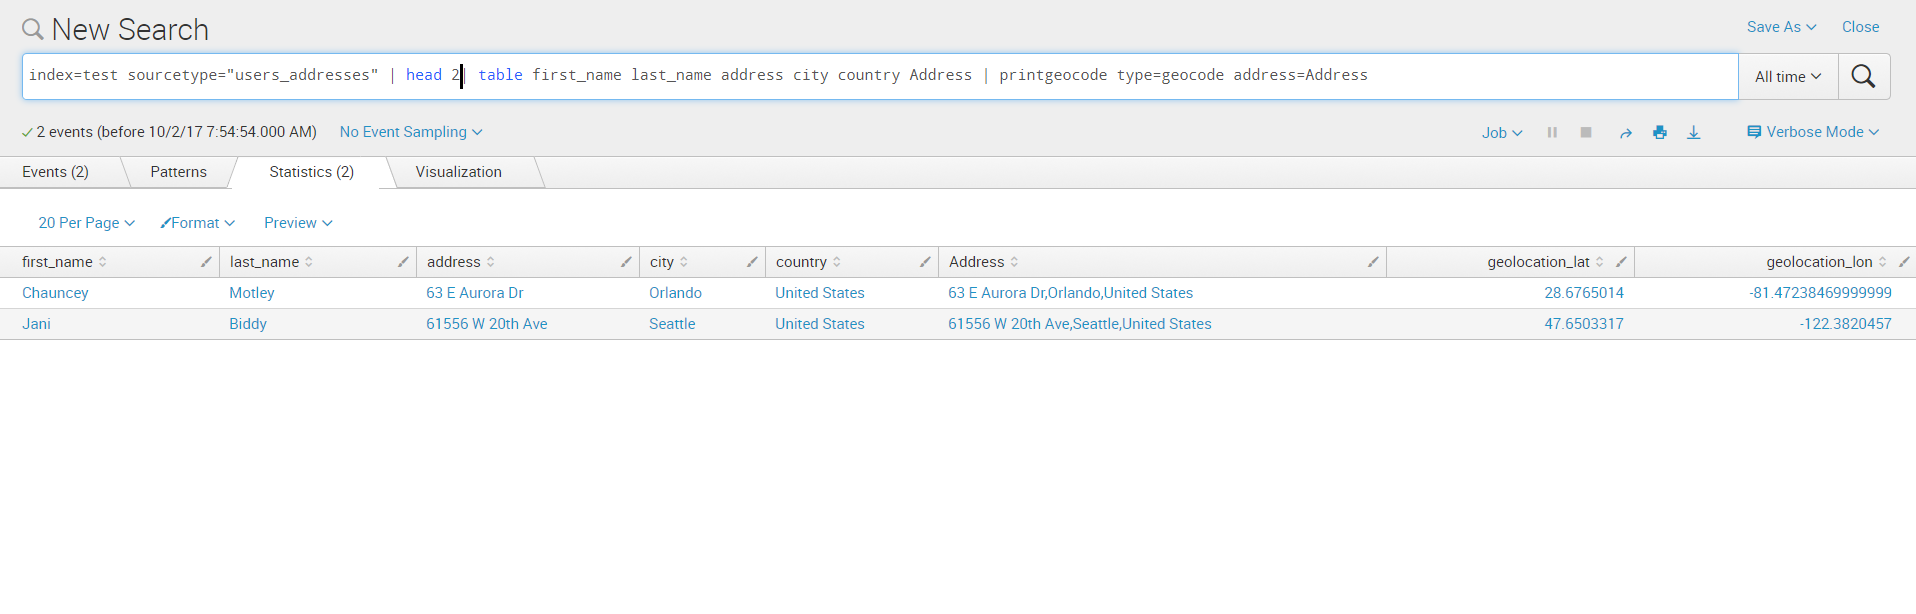Image resolution: width=1916 pixels, height=614 pixels.
Task: Click pencil edit icon on Address column
Action: pyautogui.click(x=1373, y=262)
